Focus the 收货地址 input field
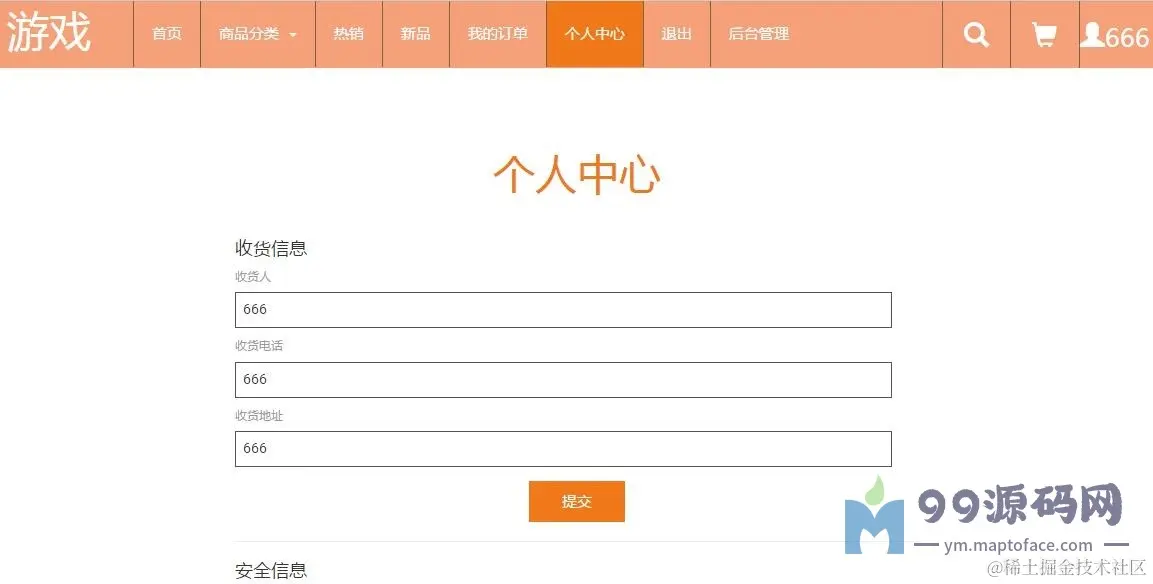Viewport: 1153px width, 584px height. click(563, 449)
